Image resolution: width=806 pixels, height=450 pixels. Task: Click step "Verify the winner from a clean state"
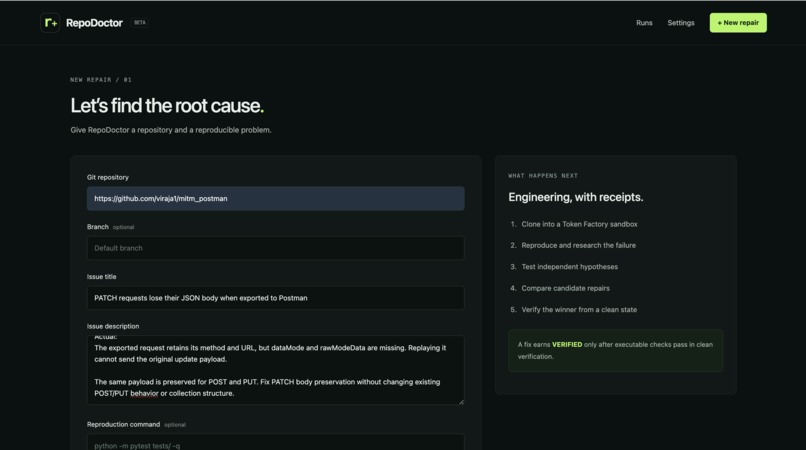pyautogui.click(x=579, y=310)
